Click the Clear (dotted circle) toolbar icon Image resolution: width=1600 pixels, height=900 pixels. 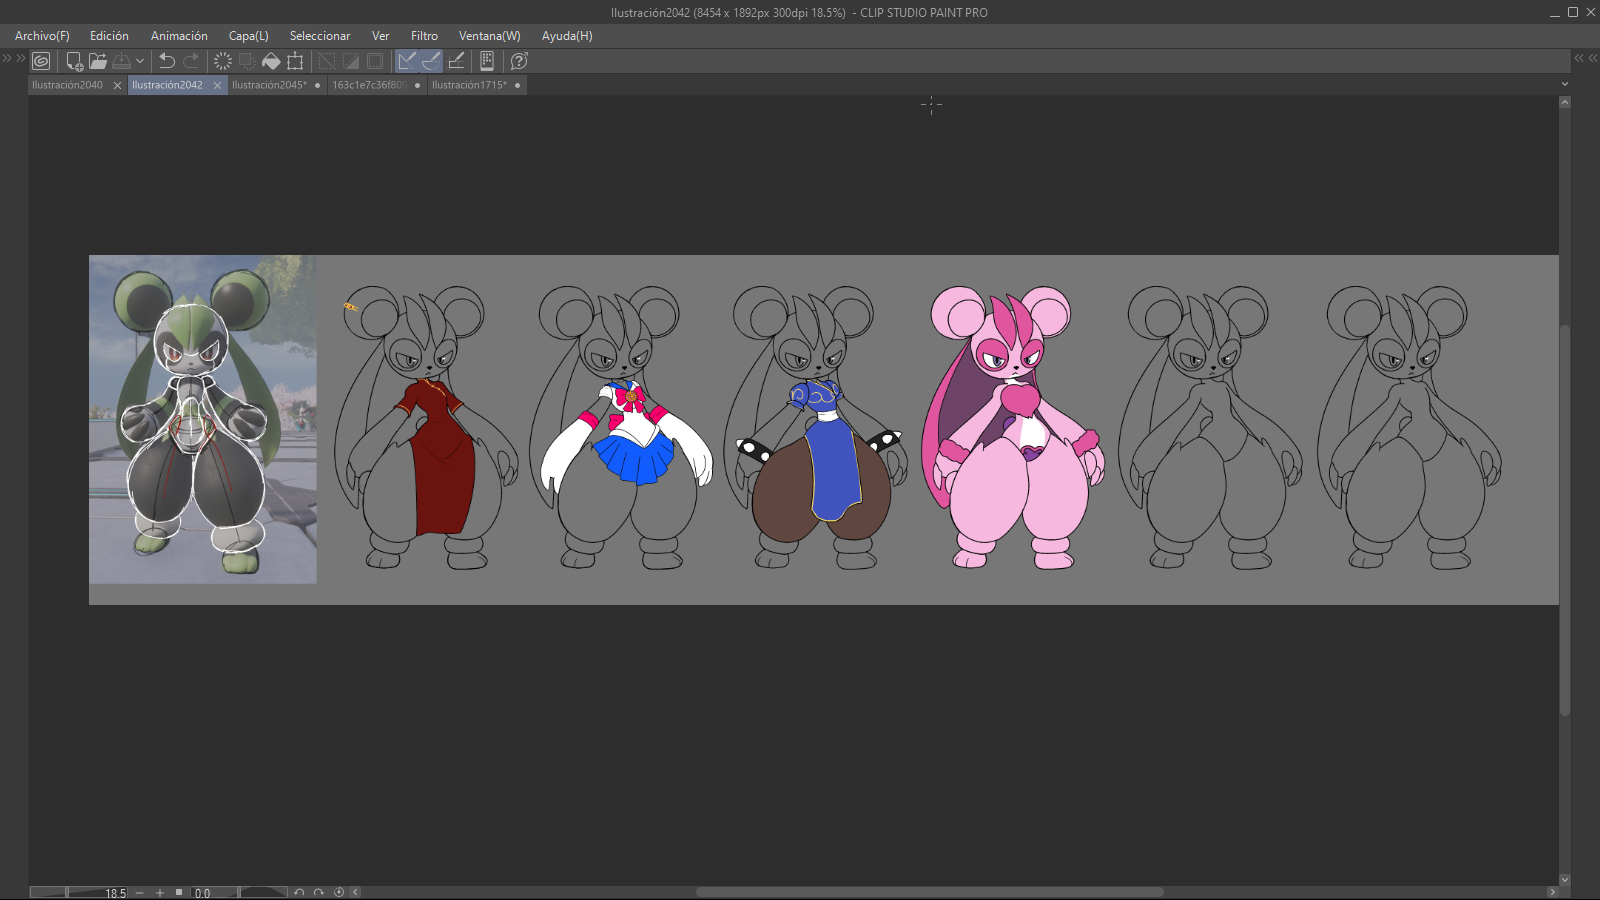click(223, 61)
